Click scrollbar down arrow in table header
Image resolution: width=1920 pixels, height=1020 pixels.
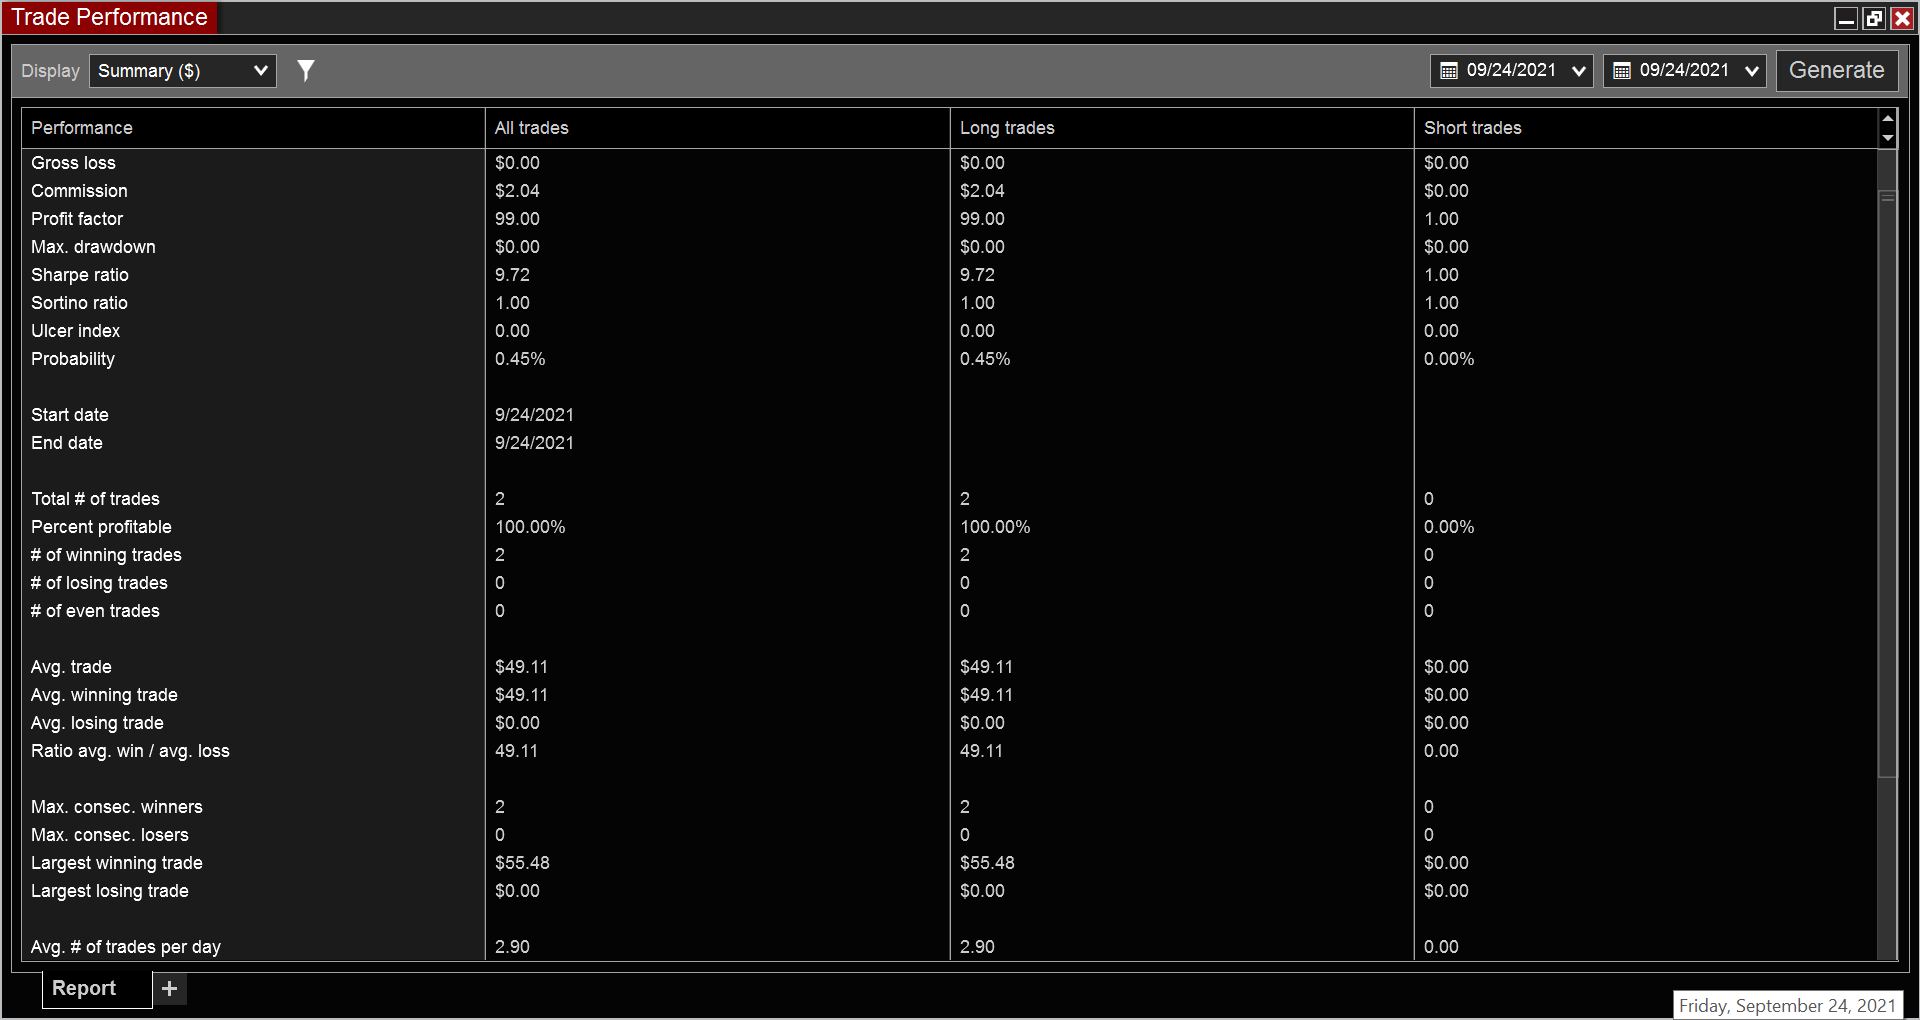click(x=1888, y=139)
